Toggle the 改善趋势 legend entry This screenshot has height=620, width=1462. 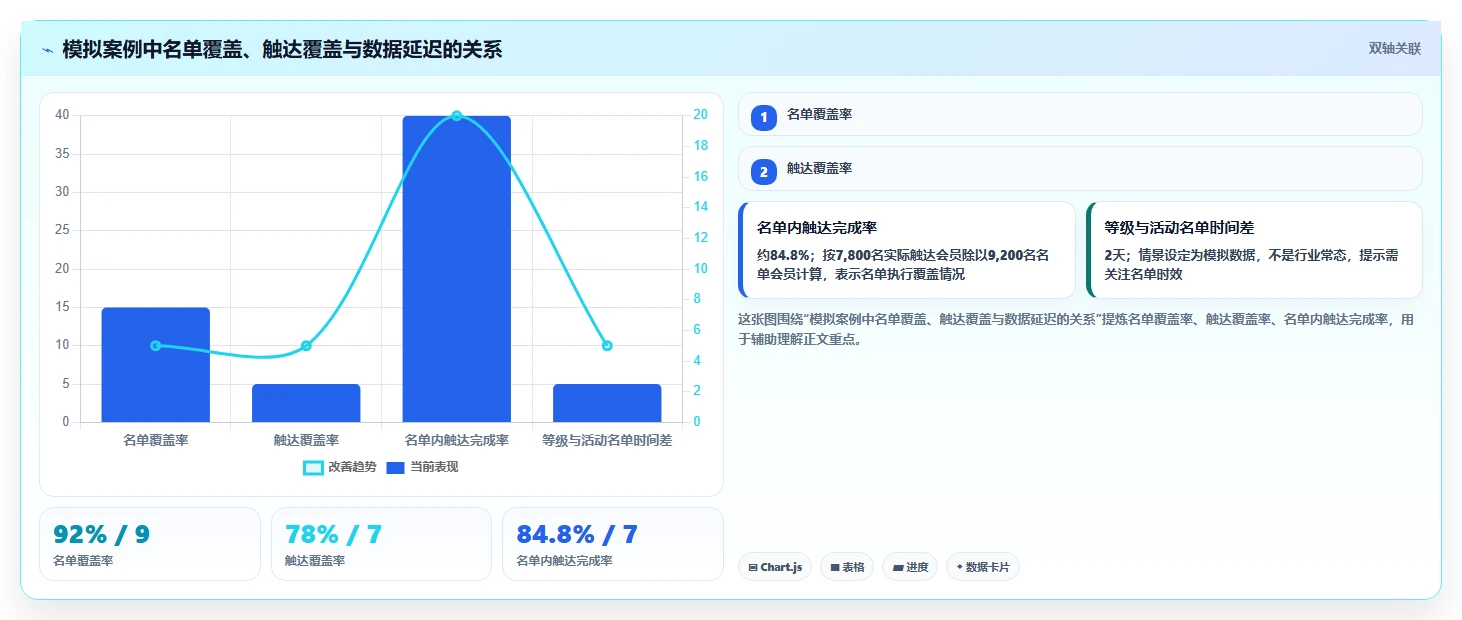tap(340, 467)
